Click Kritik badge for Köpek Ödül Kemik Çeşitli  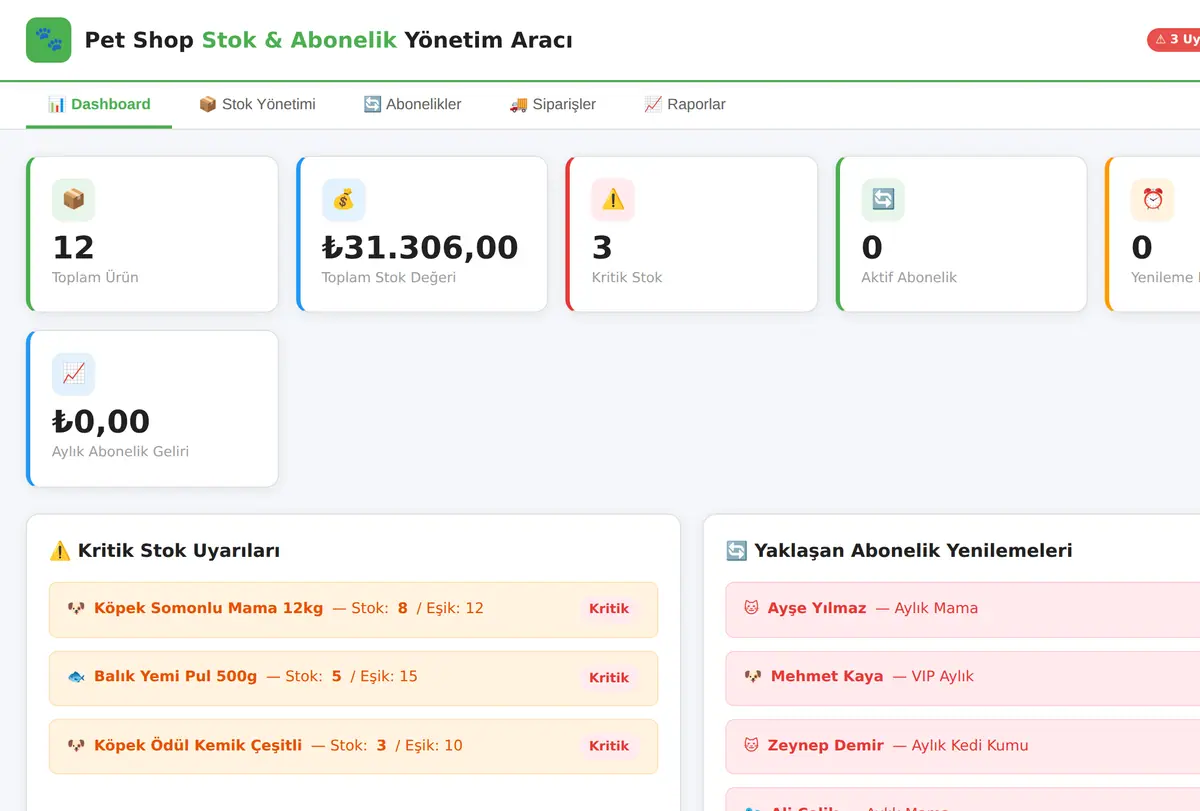point(609,746)
